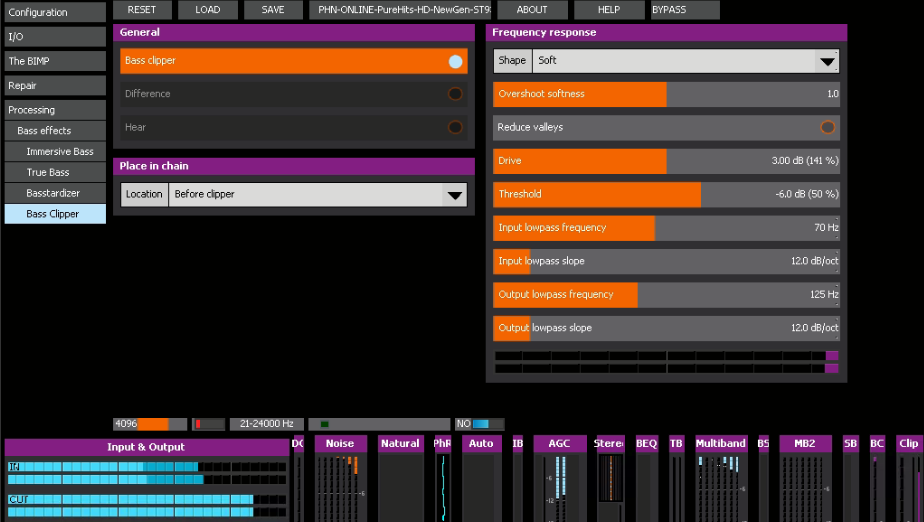Viewport: 924px width, 522px height.
Task: Toggle the Difference option
Action: click(455, 94)
